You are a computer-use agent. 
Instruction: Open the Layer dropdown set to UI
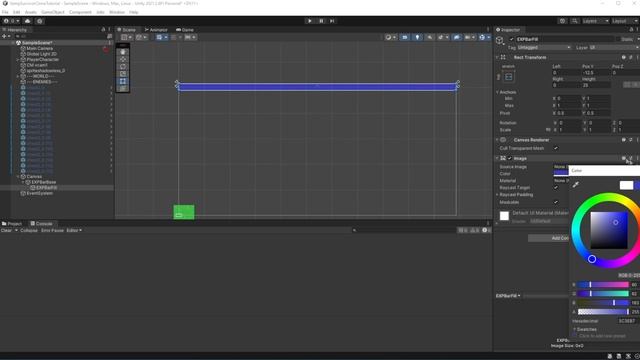[613, 48]
